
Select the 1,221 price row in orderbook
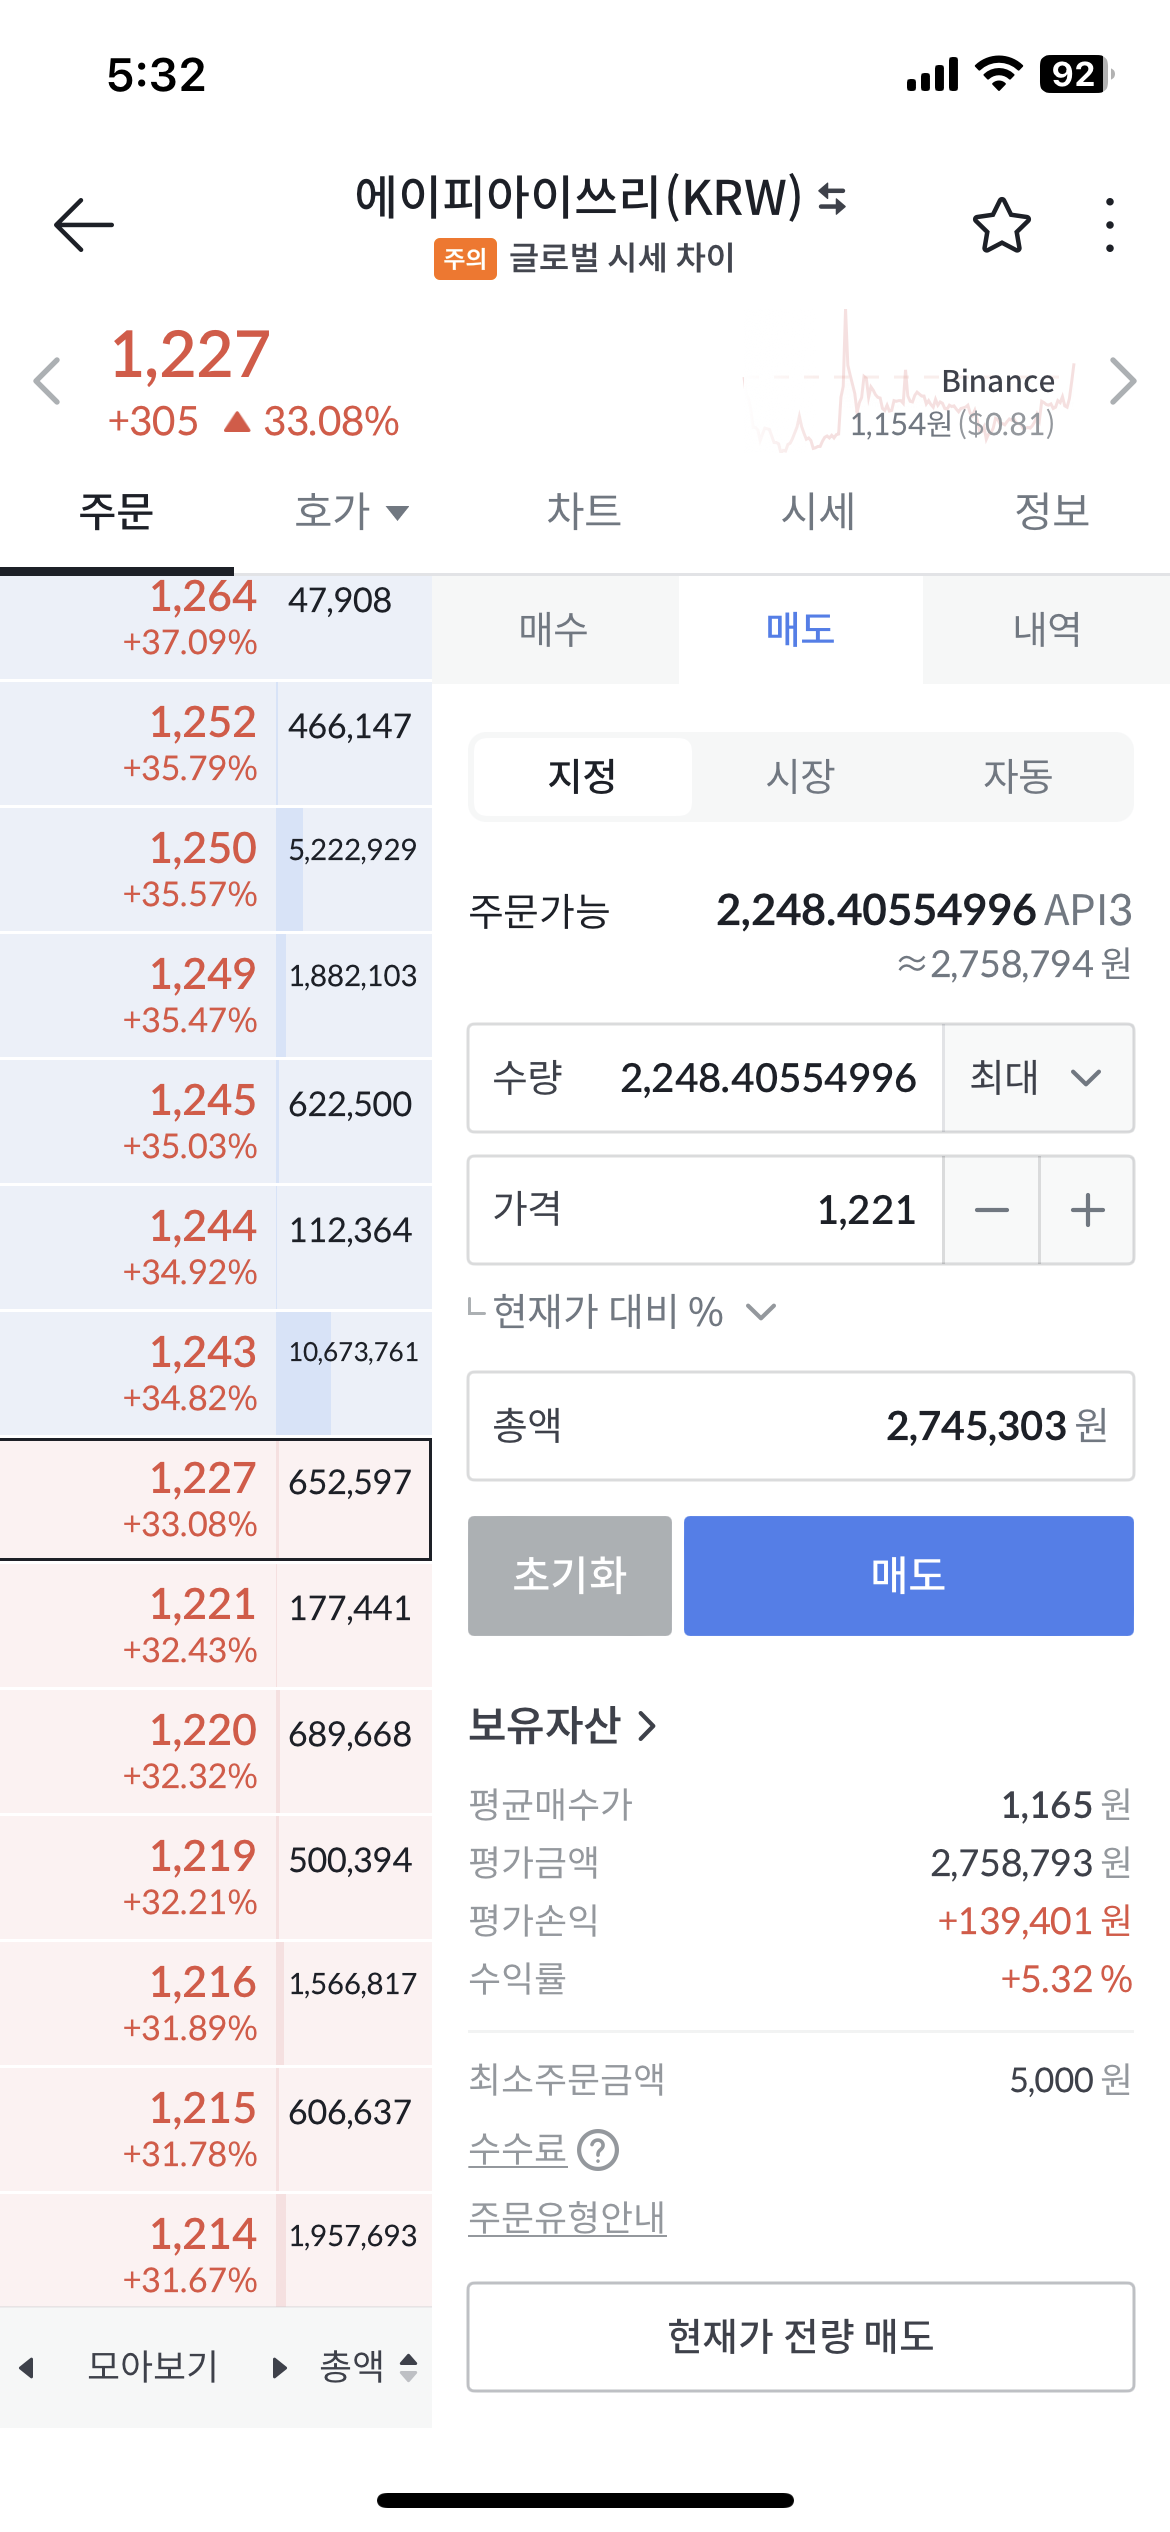click(x=216, y=1624)
